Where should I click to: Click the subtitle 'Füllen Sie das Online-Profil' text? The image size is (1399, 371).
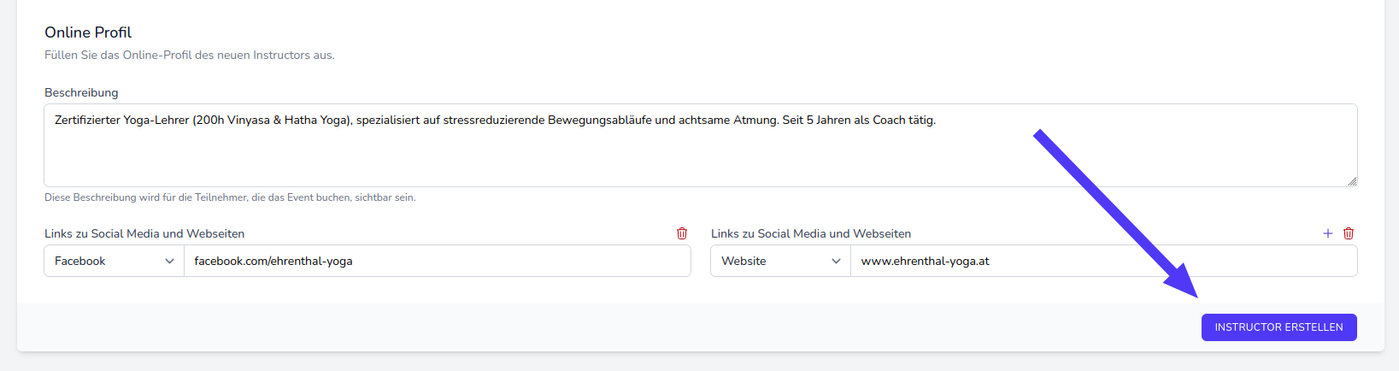(189, 55)
